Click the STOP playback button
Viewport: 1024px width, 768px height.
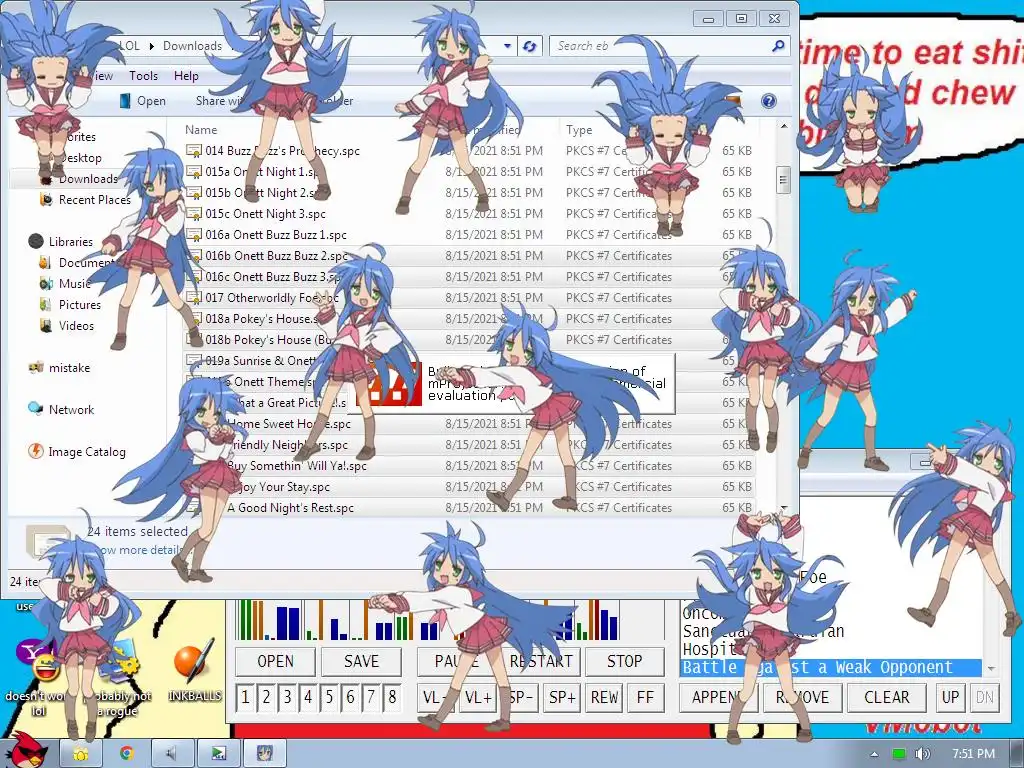pyautogui.click(x=625, y=662)
